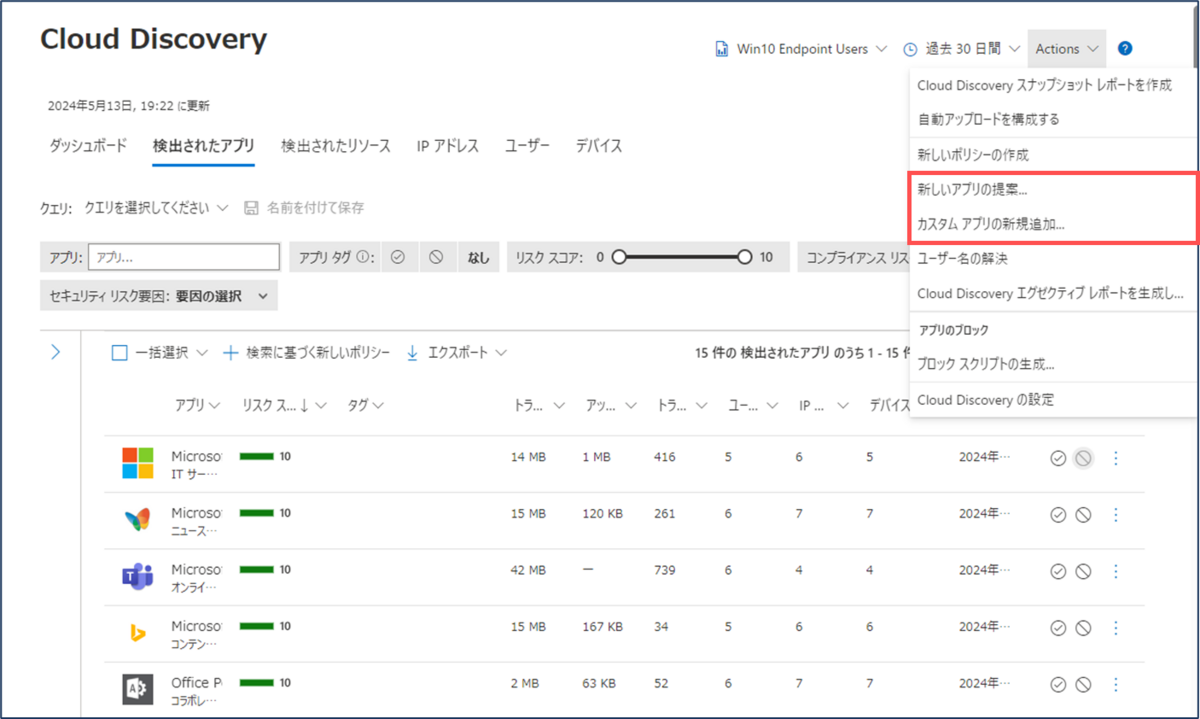Click the アプリ タグ info icon

364,257
